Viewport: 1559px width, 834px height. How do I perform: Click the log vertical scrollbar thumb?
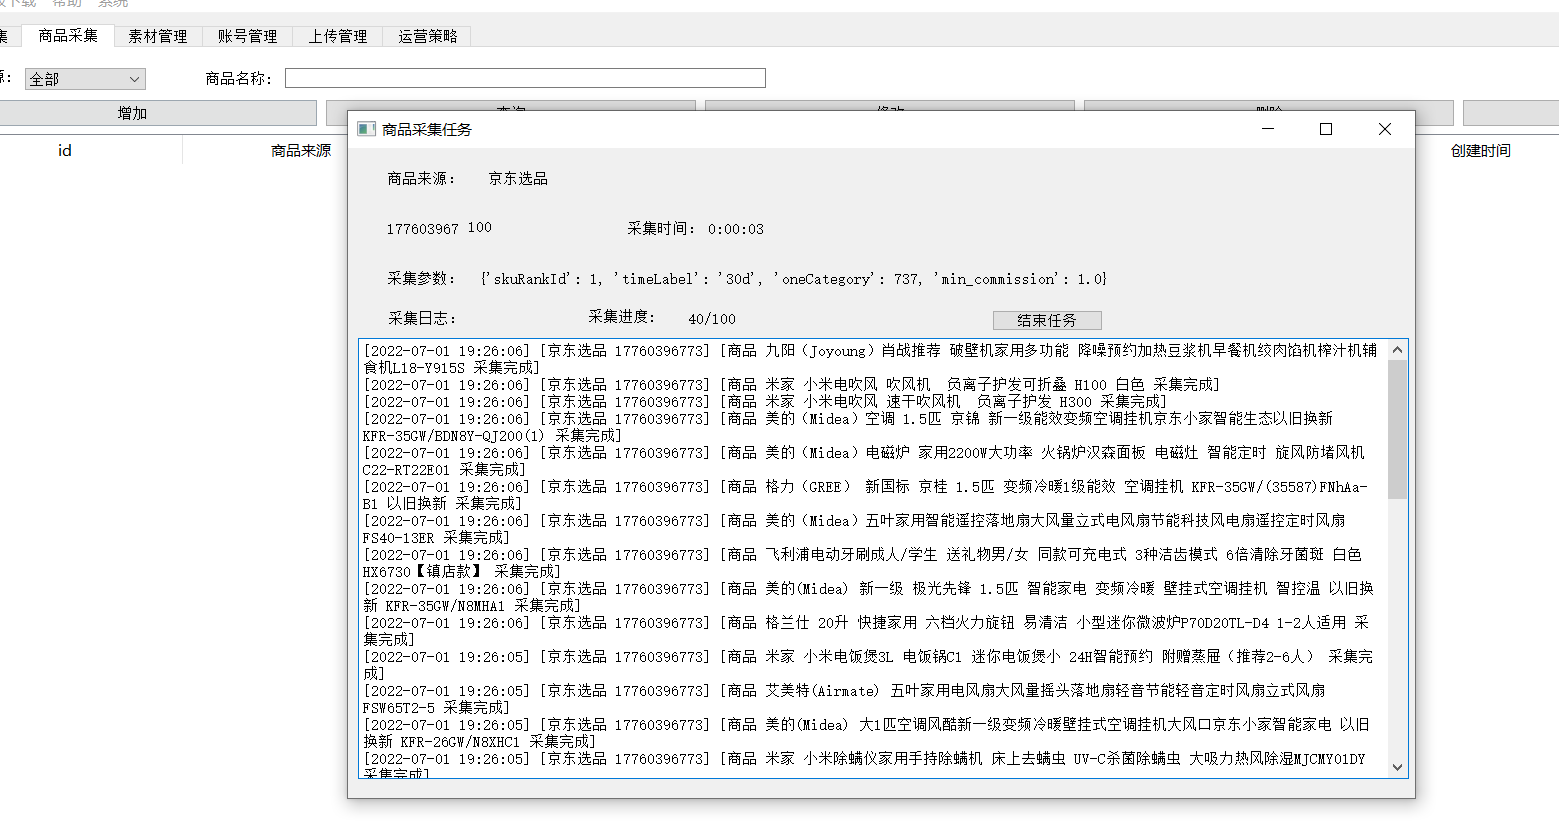coord(1397,429)
